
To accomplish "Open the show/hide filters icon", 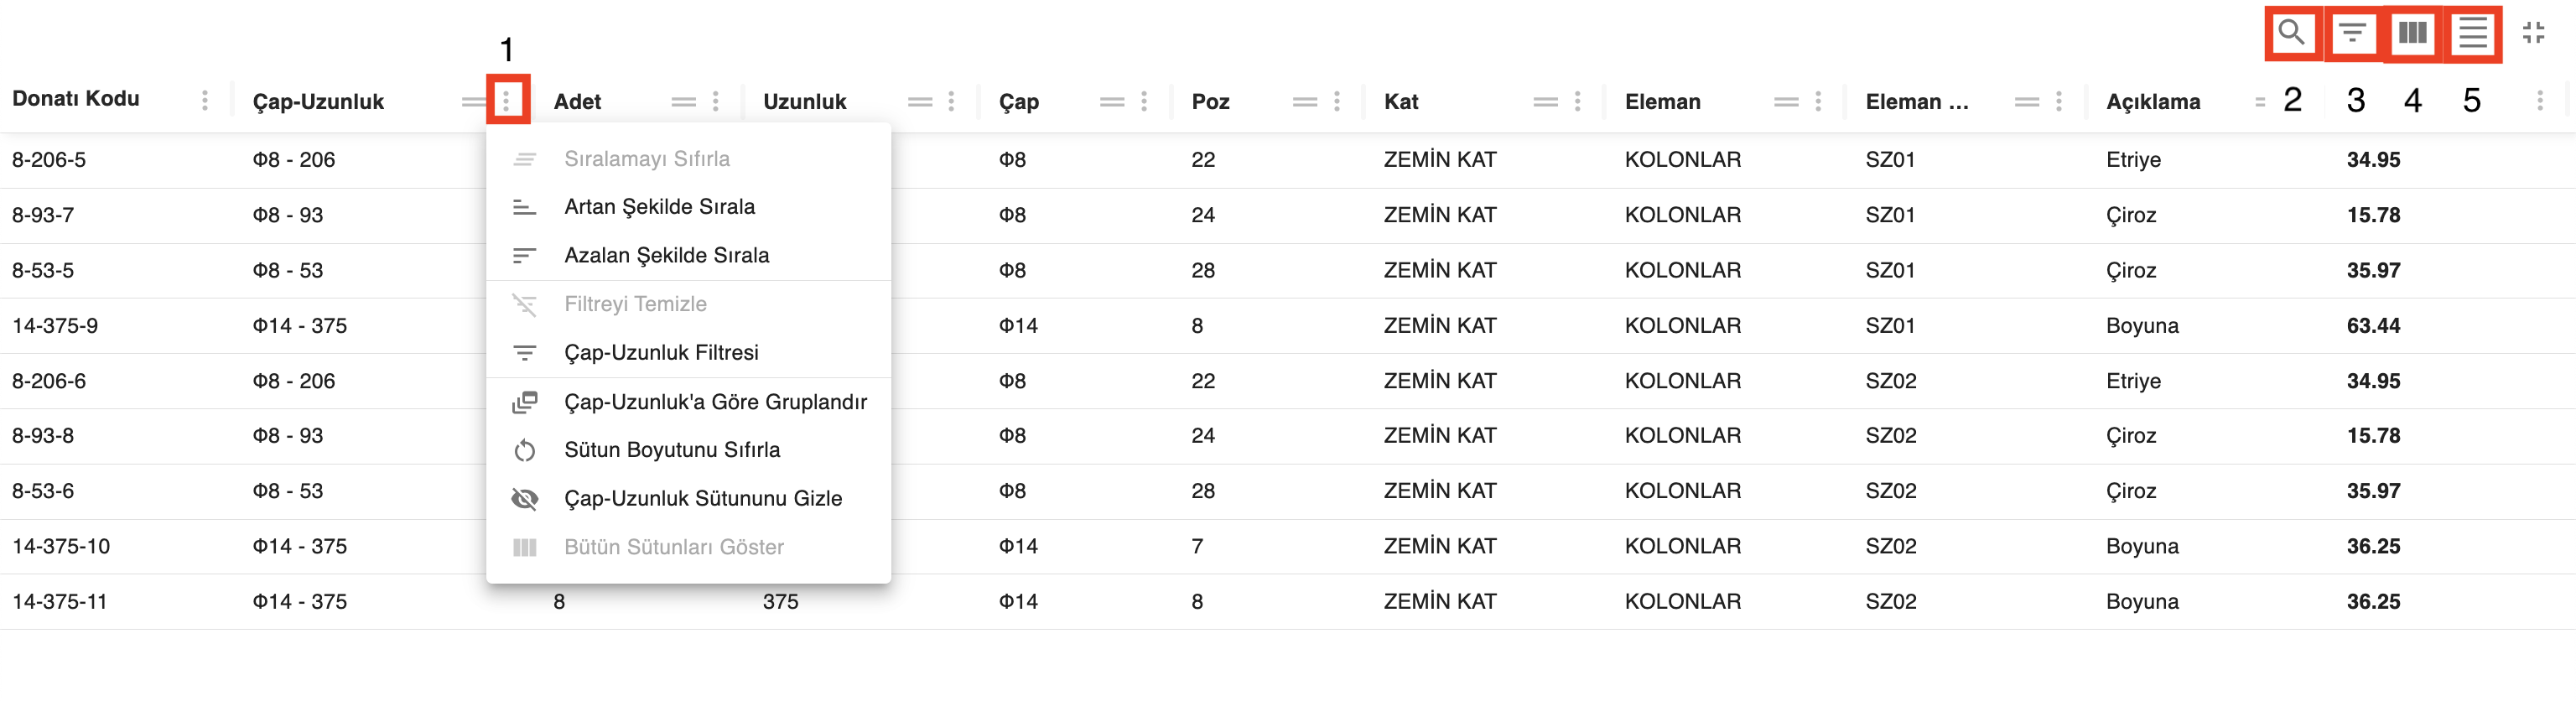I will pyautogui.click(x=2352, y=33).
